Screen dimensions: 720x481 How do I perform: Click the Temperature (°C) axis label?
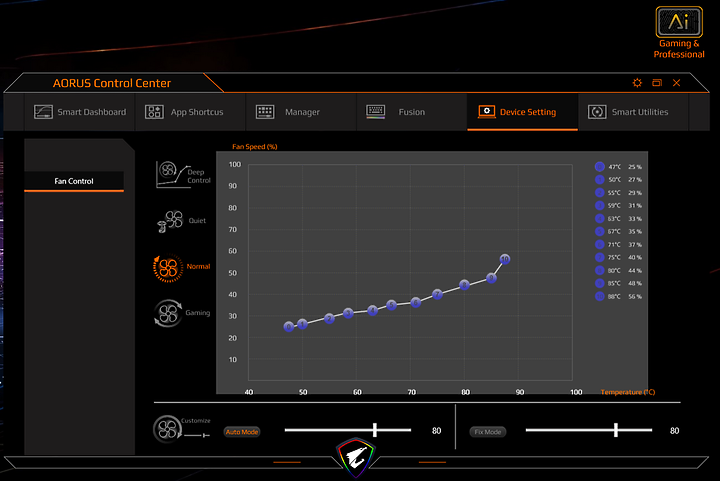[628, 392]
